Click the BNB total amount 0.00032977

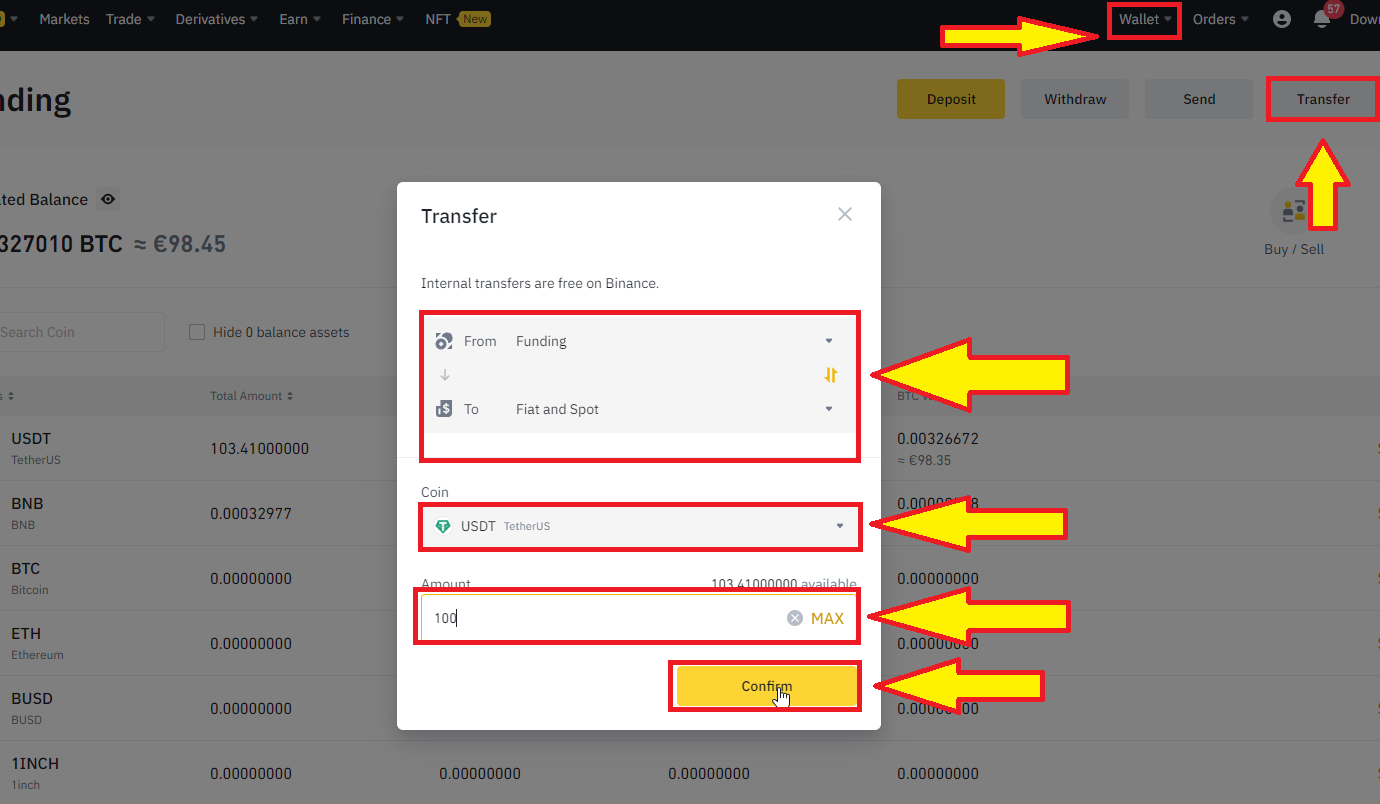point(251,513)
